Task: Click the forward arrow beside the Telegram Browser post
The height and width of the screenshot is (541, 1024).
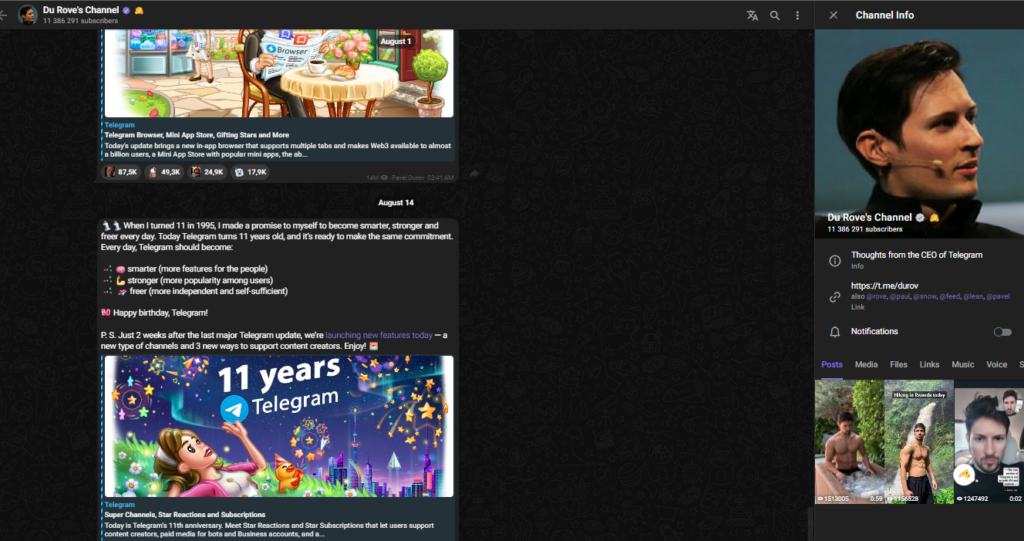Action: coord(474,173)
